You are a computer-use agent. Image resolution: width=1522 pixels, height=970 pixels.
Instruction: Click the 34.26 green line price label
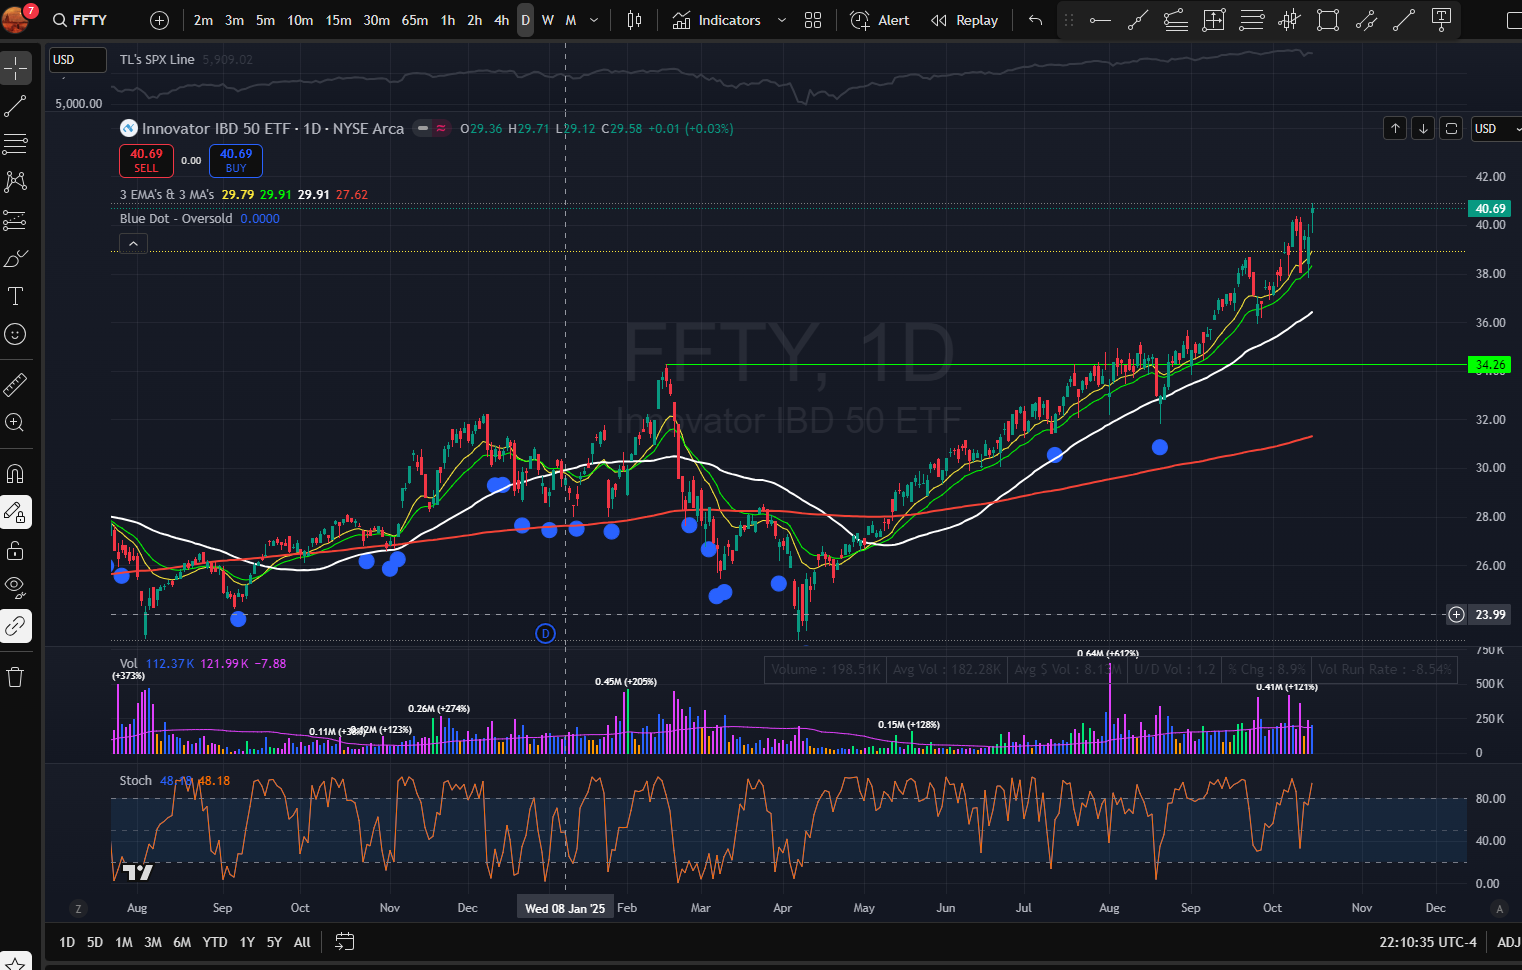(x=1490, y=365)
